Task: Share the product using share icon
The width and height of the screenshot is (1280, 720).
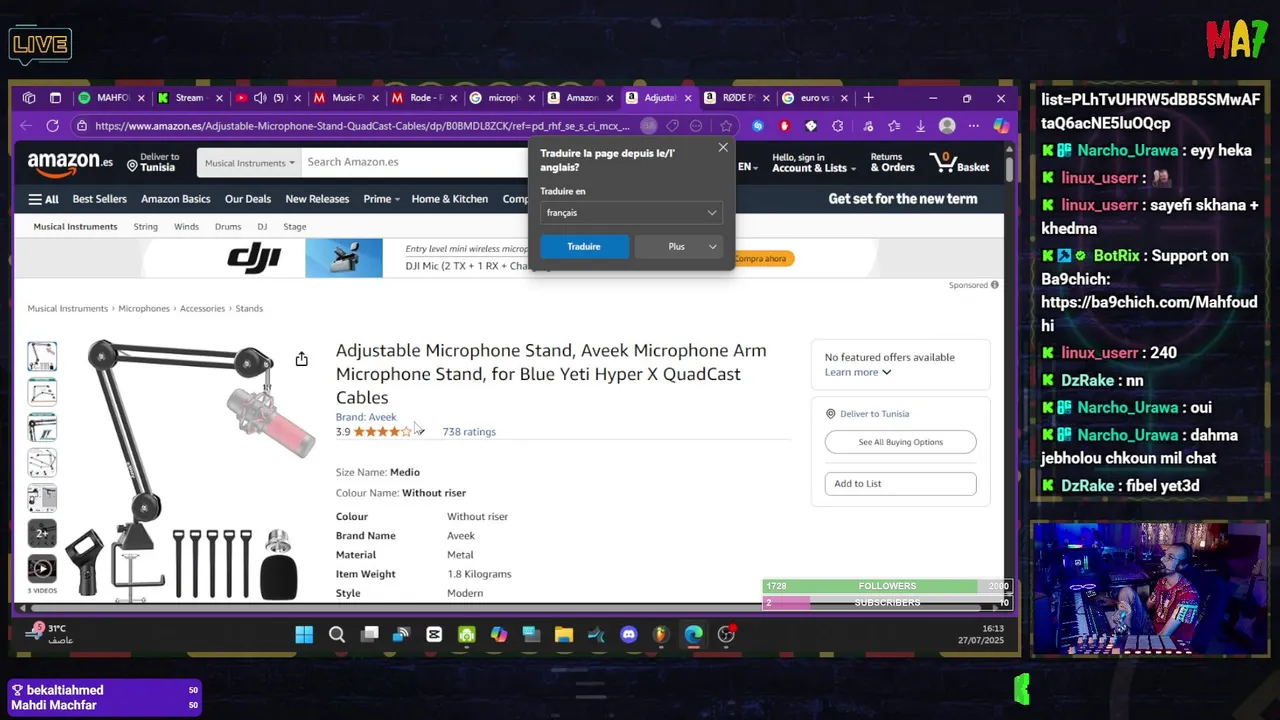Action: (301, 359)
